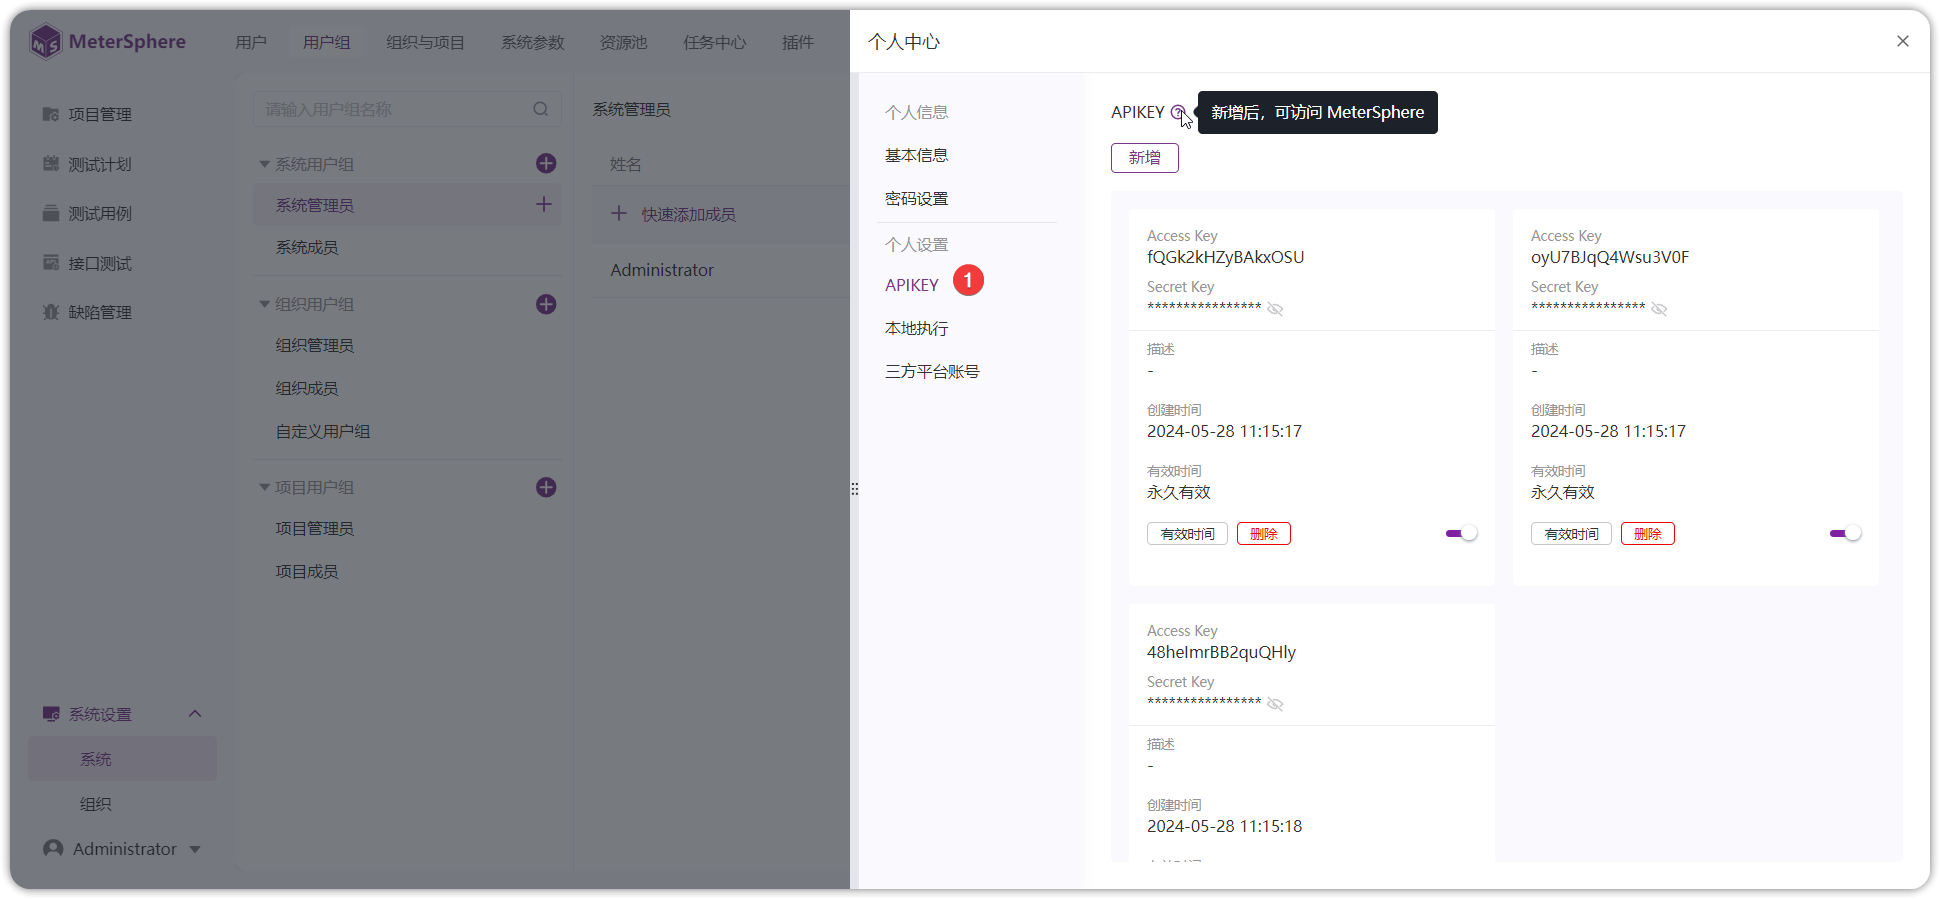Click 有效时间 button for fQGk2kHZyBAkxOSU
This screenshot has height=899, width=1940.
click(x=1187, y=534)
